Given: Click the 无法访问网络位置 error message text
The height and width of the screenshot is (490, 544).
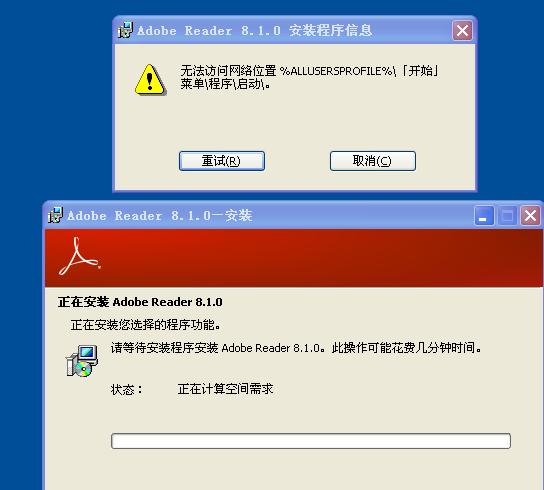Looking at the screenshot, I should [309, 77].
